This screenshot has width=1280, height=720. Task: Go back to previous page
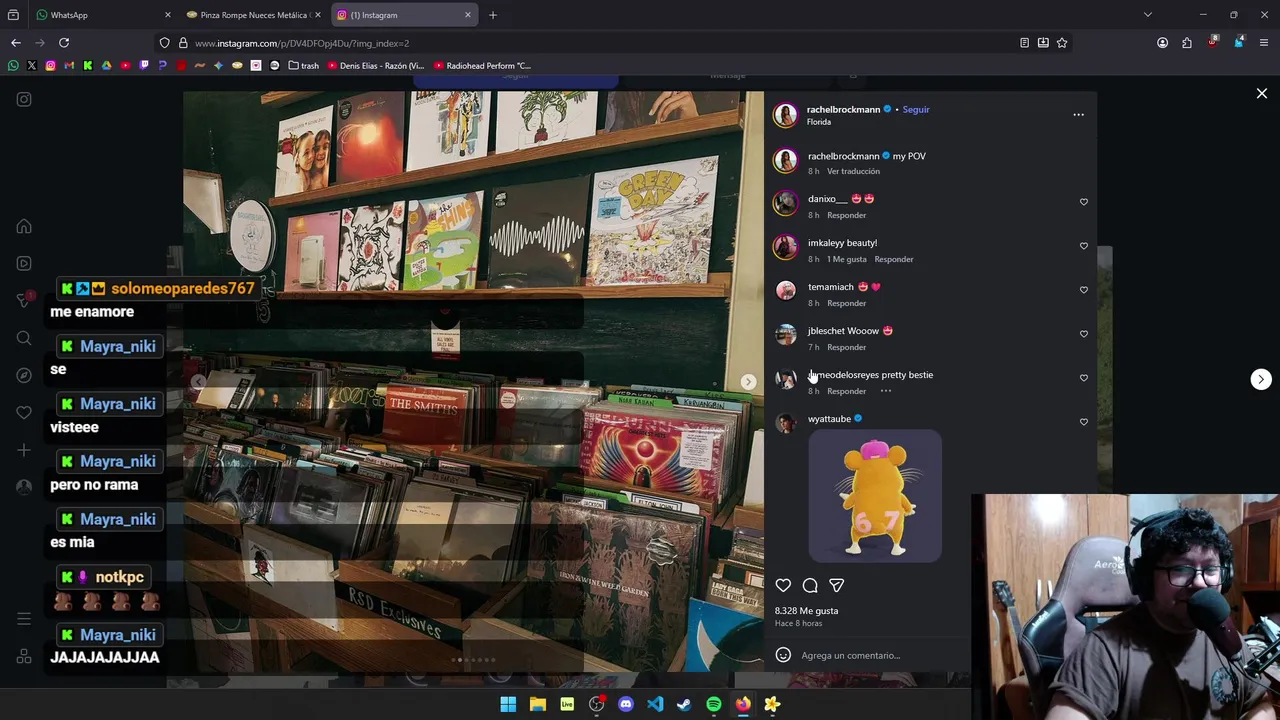tap(16, 43)
